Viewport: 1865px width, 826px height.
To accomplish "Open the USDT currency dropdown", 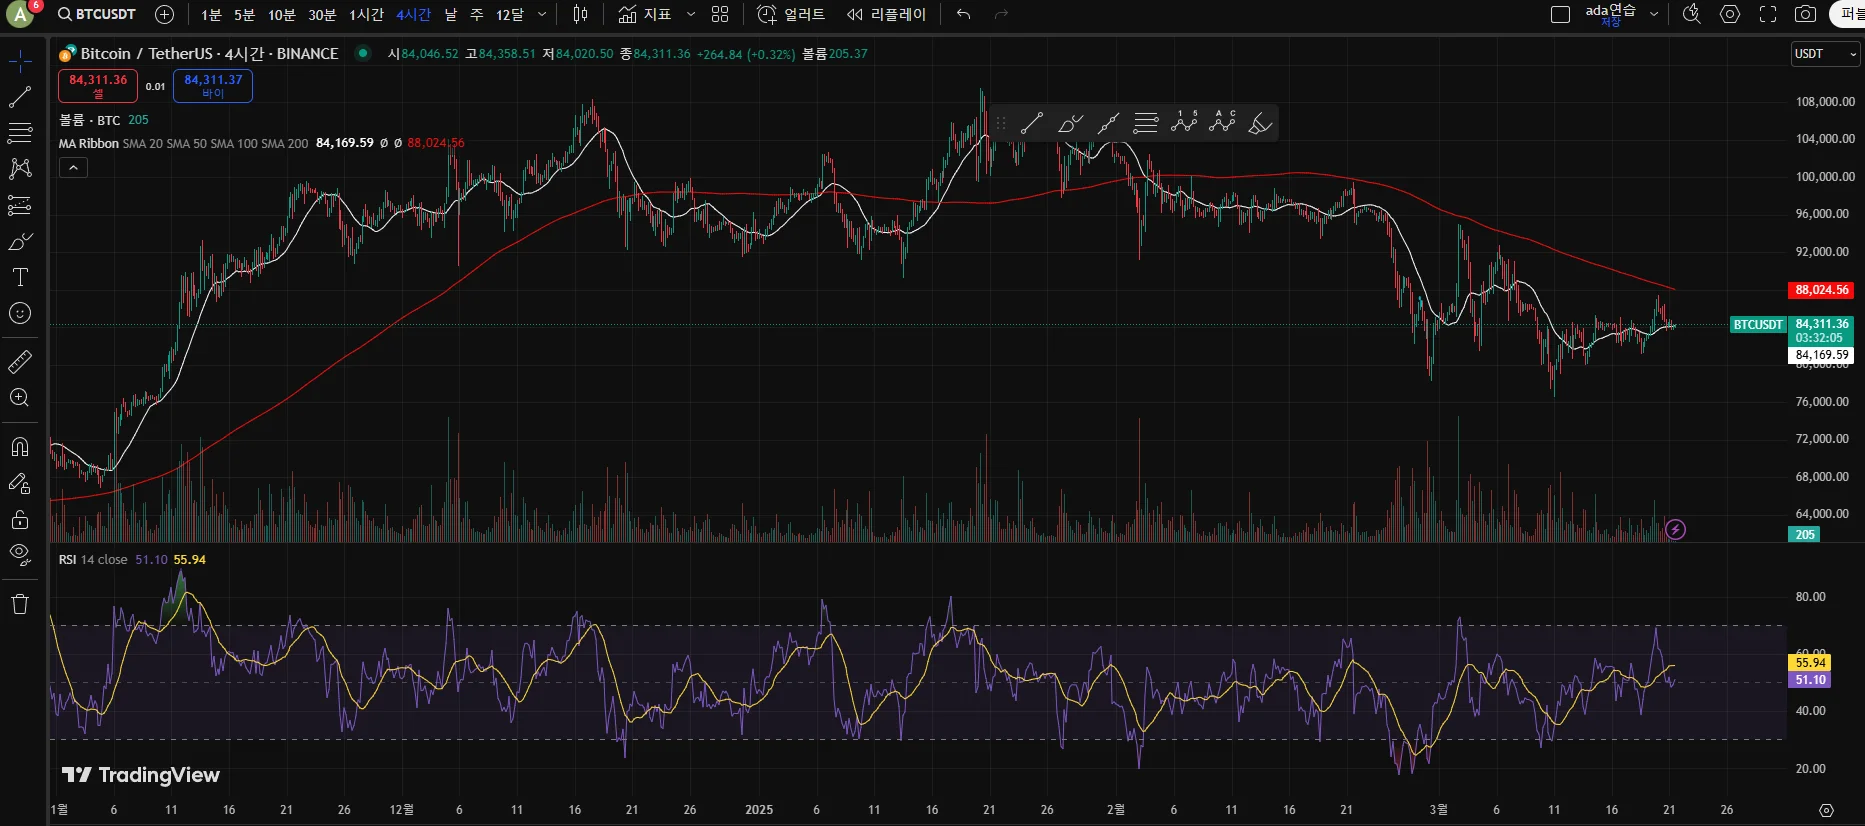I will pos(1825,54).
